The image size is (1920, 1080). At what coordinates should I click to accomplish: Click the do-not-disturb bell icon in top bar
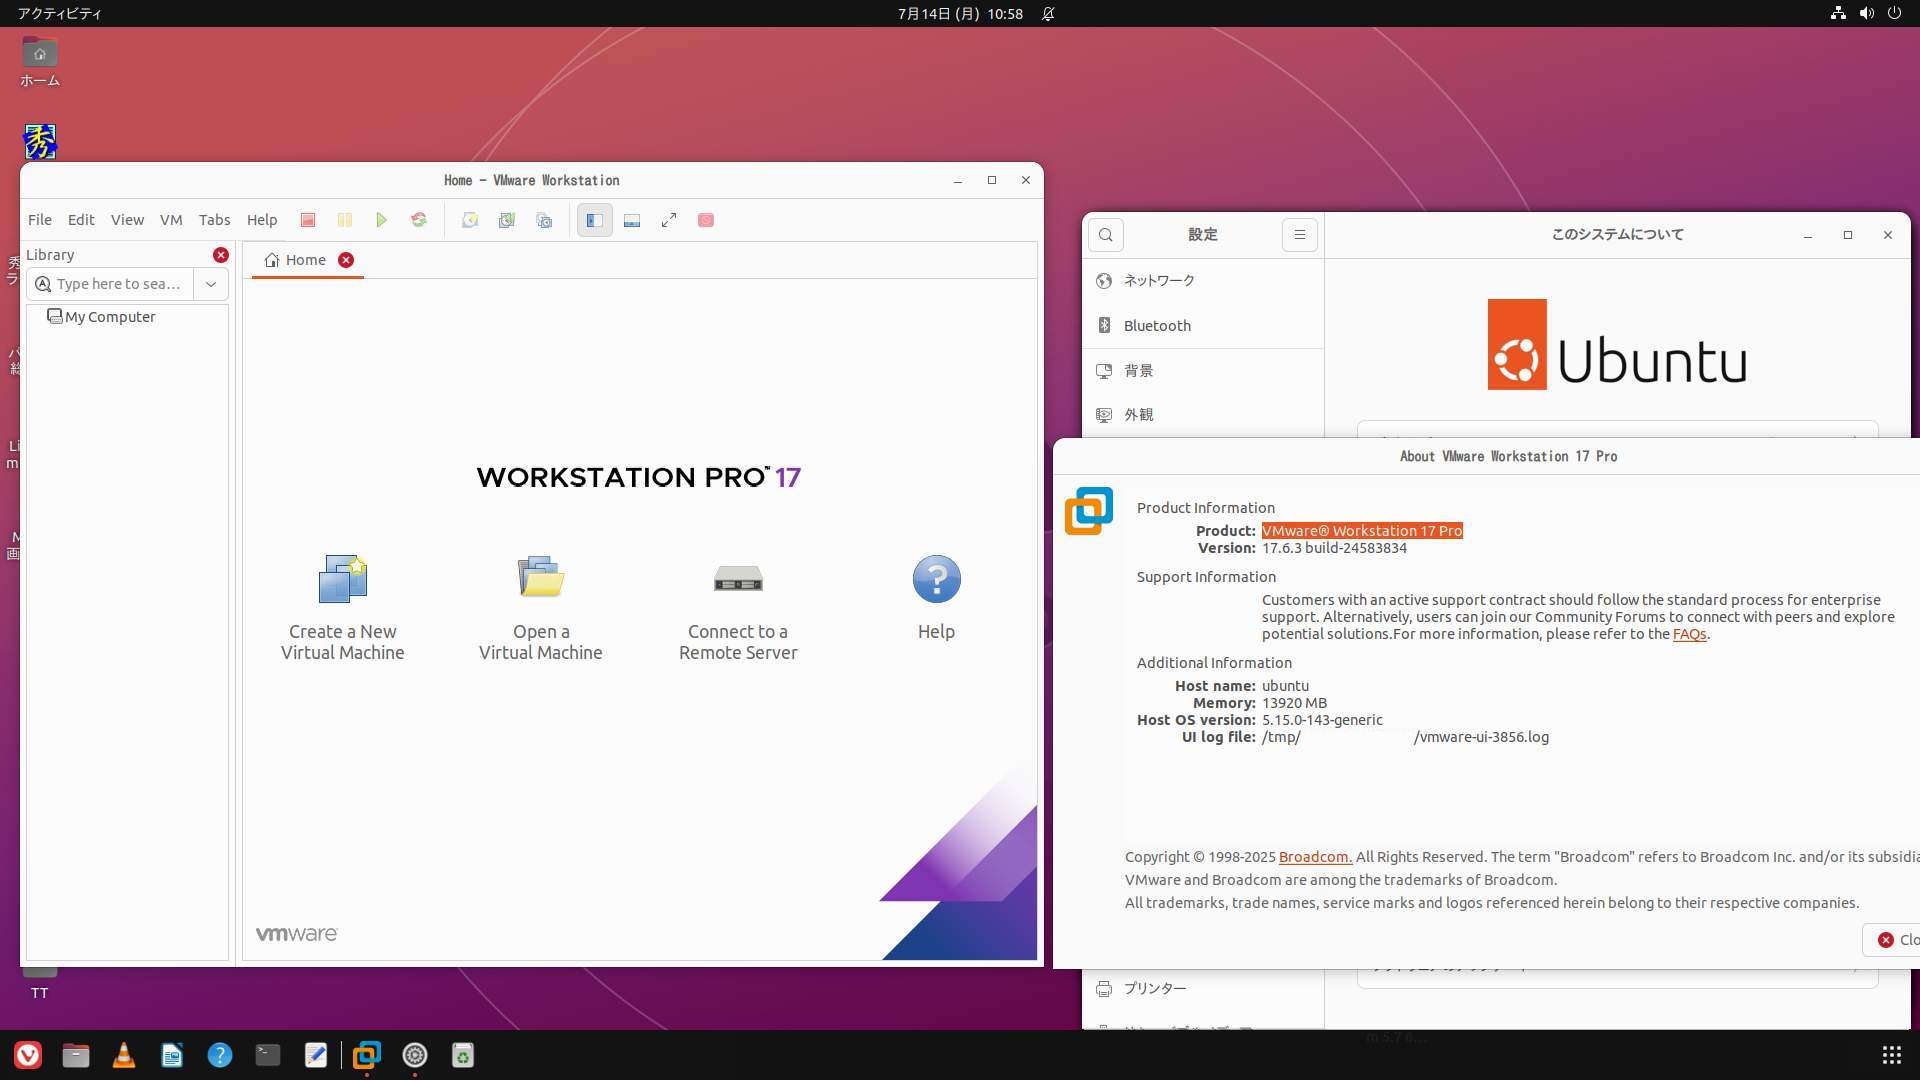[x=1048, y=13]
